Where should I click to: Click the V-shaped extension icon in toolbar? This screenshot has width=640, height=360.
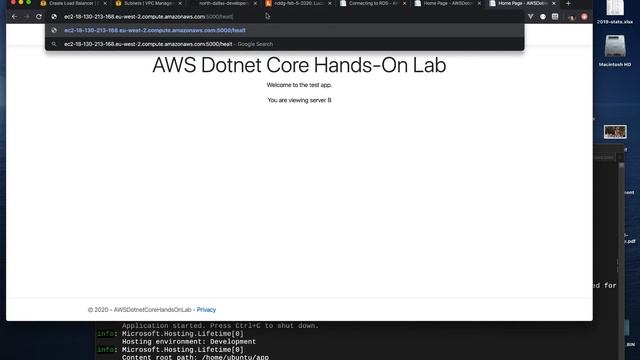530,17
